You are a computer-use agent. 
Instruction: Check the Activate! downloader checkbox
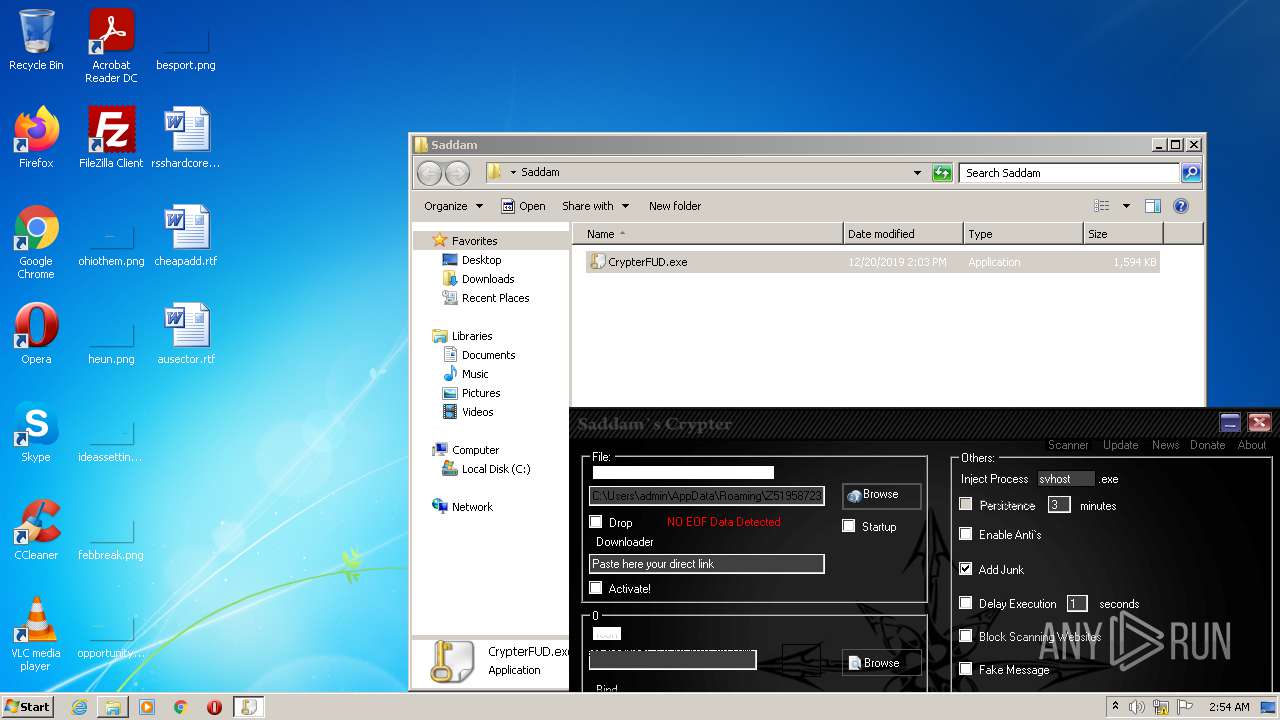point(596,588)
